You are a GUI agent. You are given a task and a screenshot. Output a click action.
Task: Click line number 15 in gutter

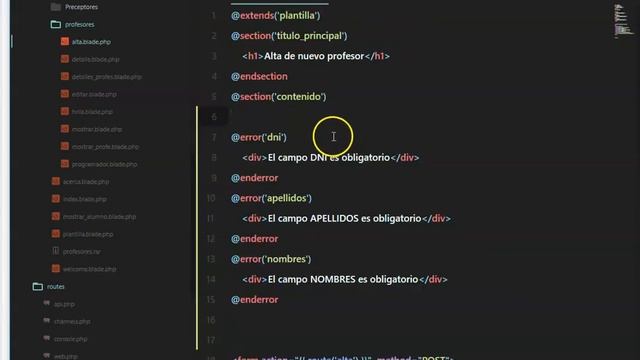[211, 300]
